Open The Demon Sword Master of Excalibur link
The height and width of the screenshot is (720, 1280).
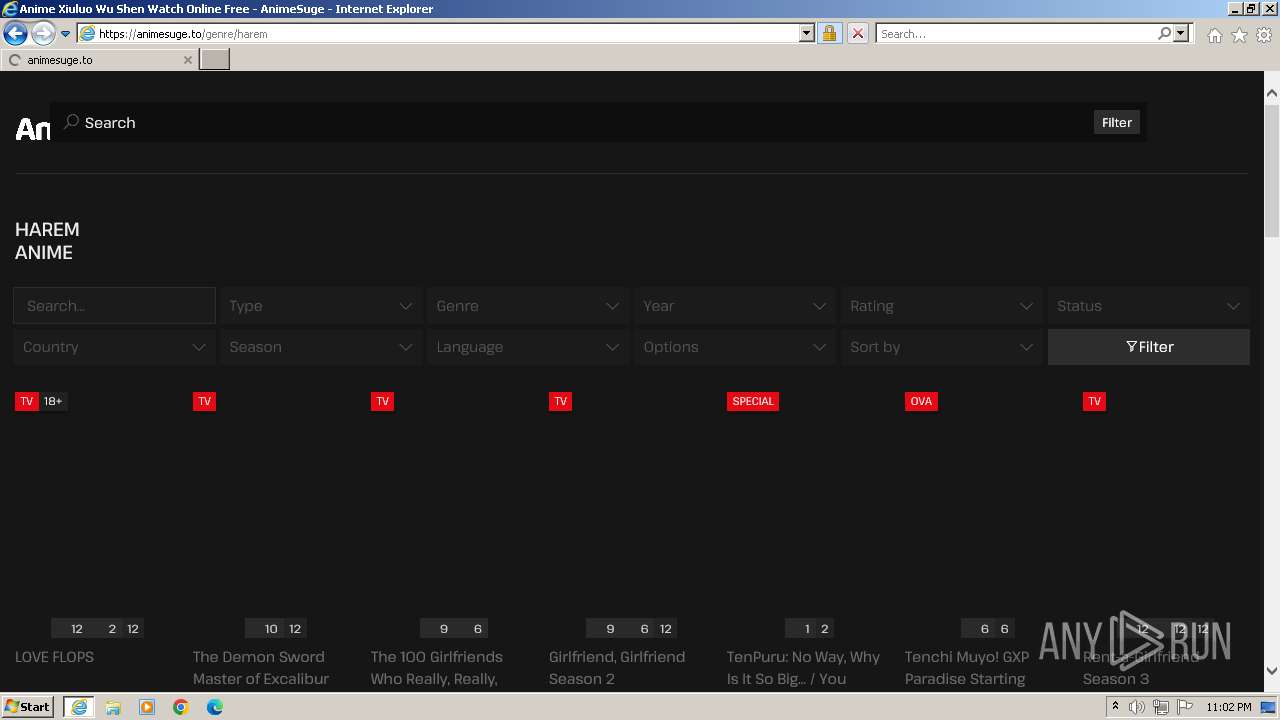coord(261,668)
